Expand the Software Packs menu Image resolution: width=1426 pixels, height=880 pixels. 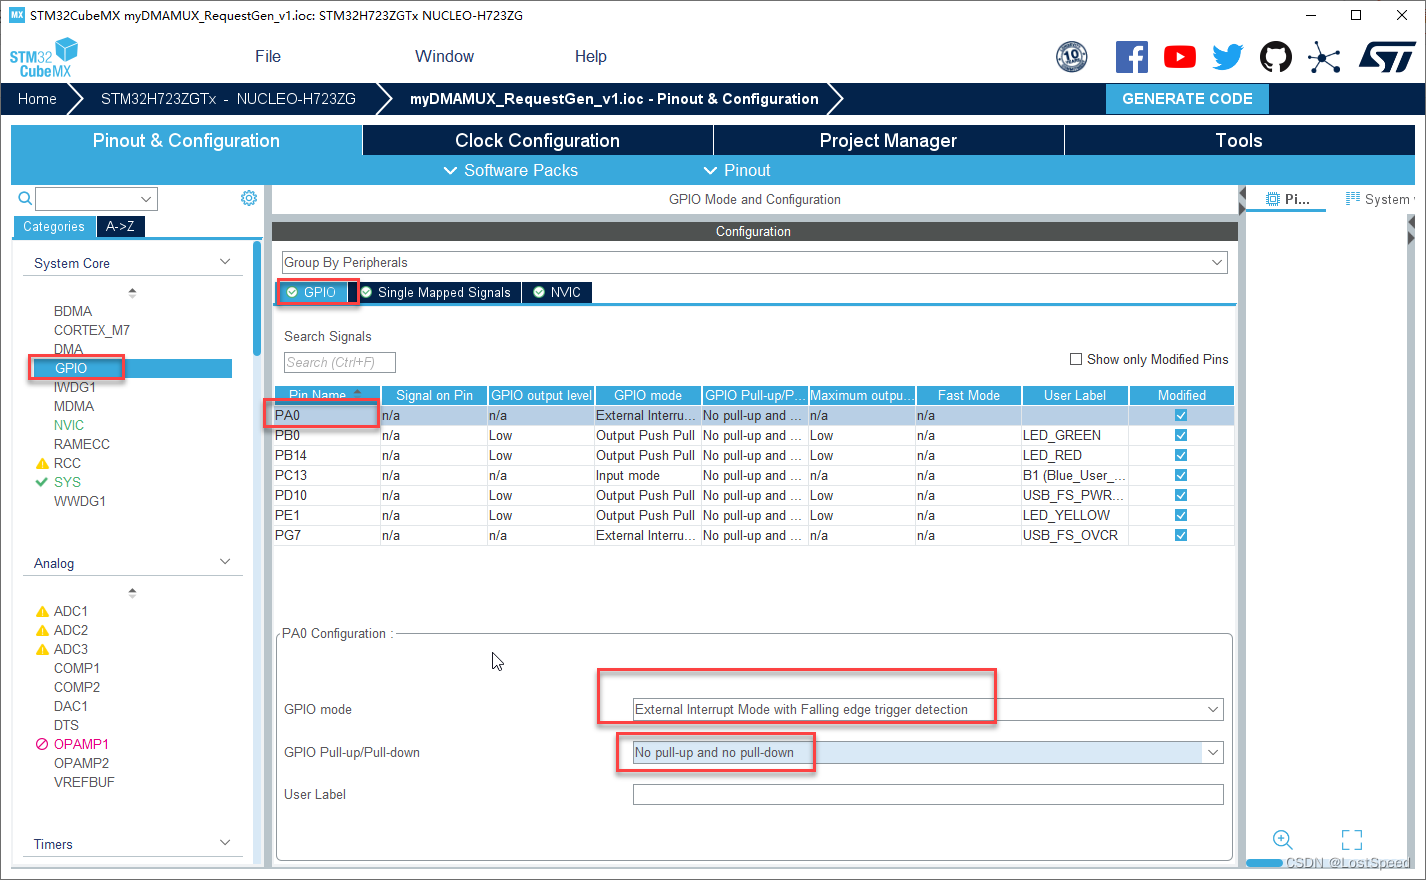click(510, 170)
